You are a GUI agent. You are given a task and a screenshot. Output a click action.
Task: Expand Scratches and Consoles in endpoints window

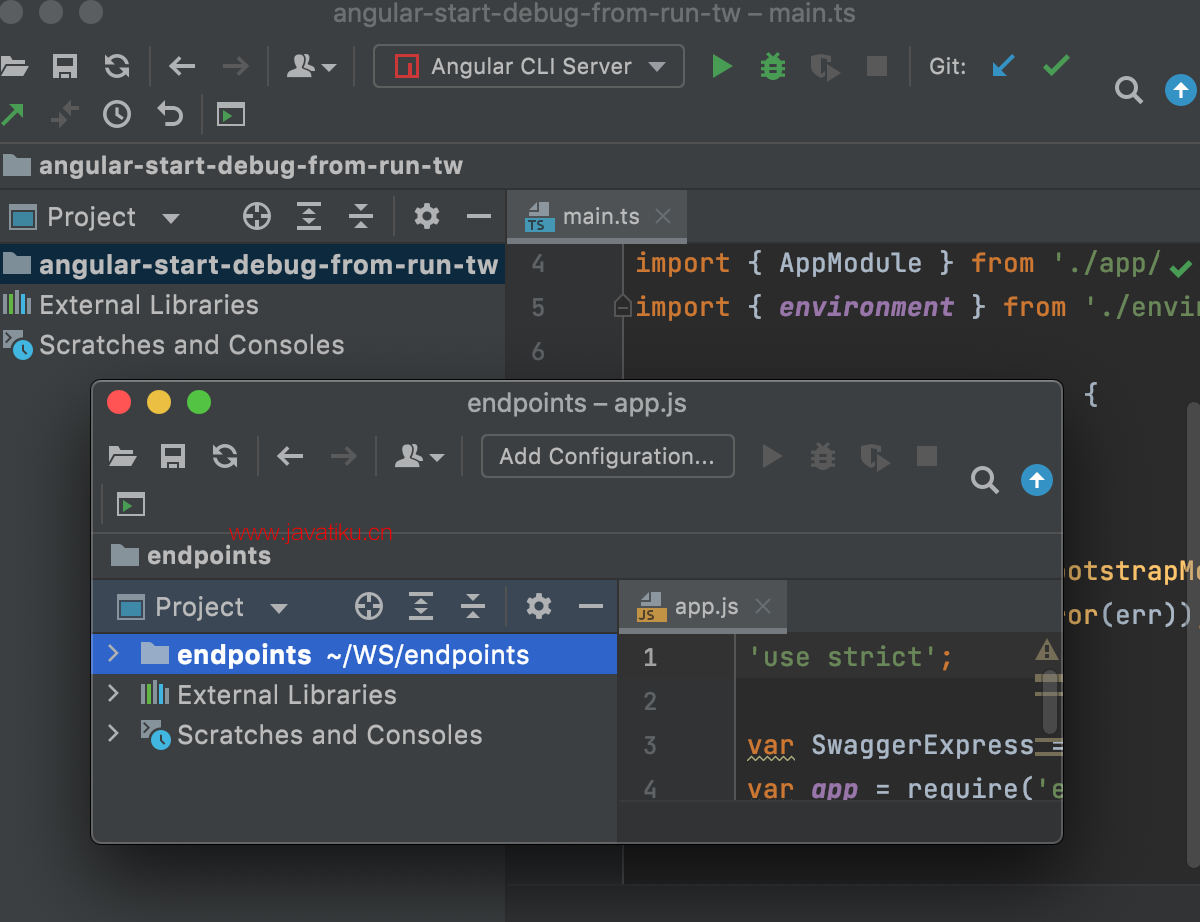pyautogui.click(x=113, y=734)
